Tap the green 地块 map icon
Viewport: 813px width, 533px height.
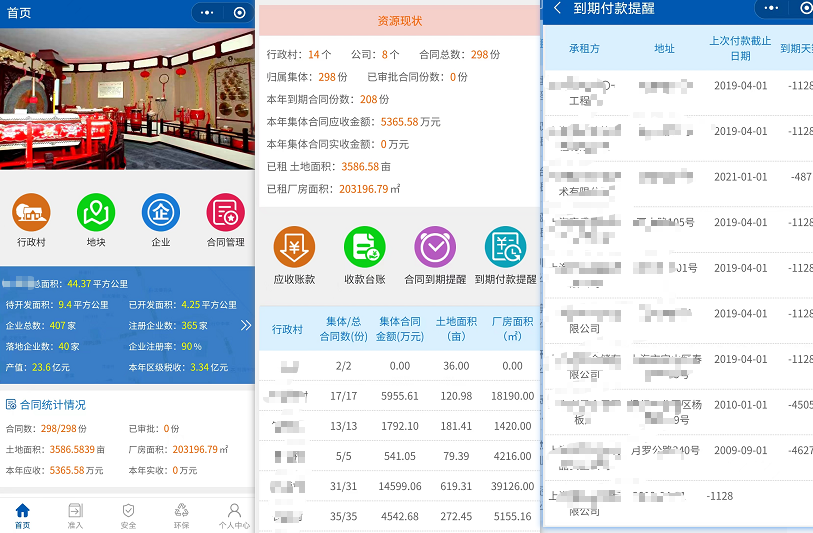click(96, 213)
